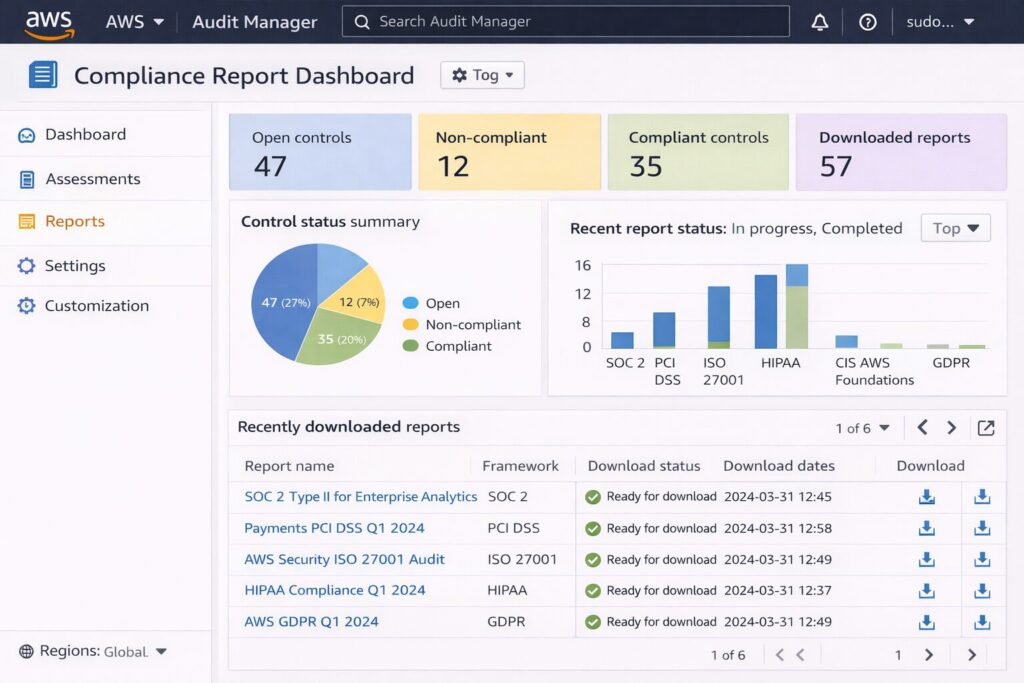1024x683 pixels.
Task: Expand the Top filter dropdown
Action: click(955, 228)
